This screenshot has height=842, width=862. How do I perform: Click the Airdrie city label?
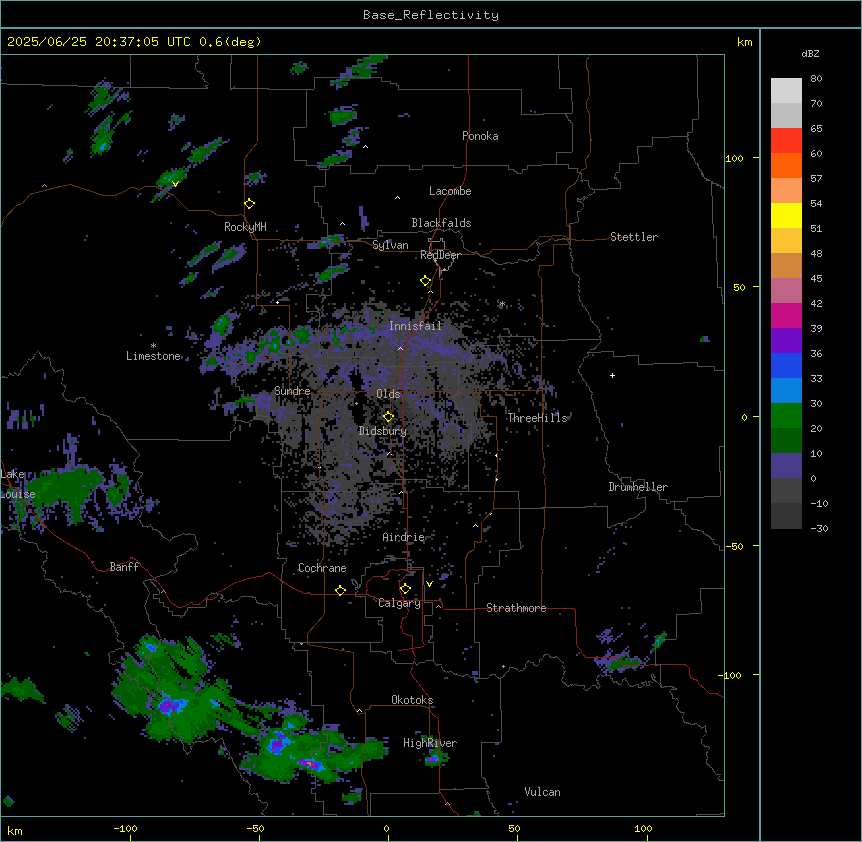pyautogui.click(x=404, y=537)
